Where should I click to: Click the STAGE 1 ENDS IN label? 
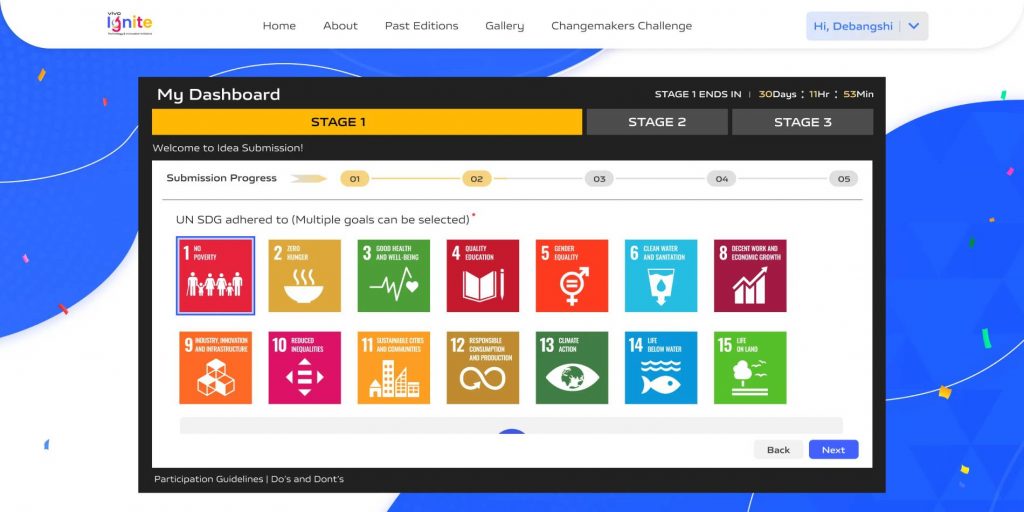point(698,95)
